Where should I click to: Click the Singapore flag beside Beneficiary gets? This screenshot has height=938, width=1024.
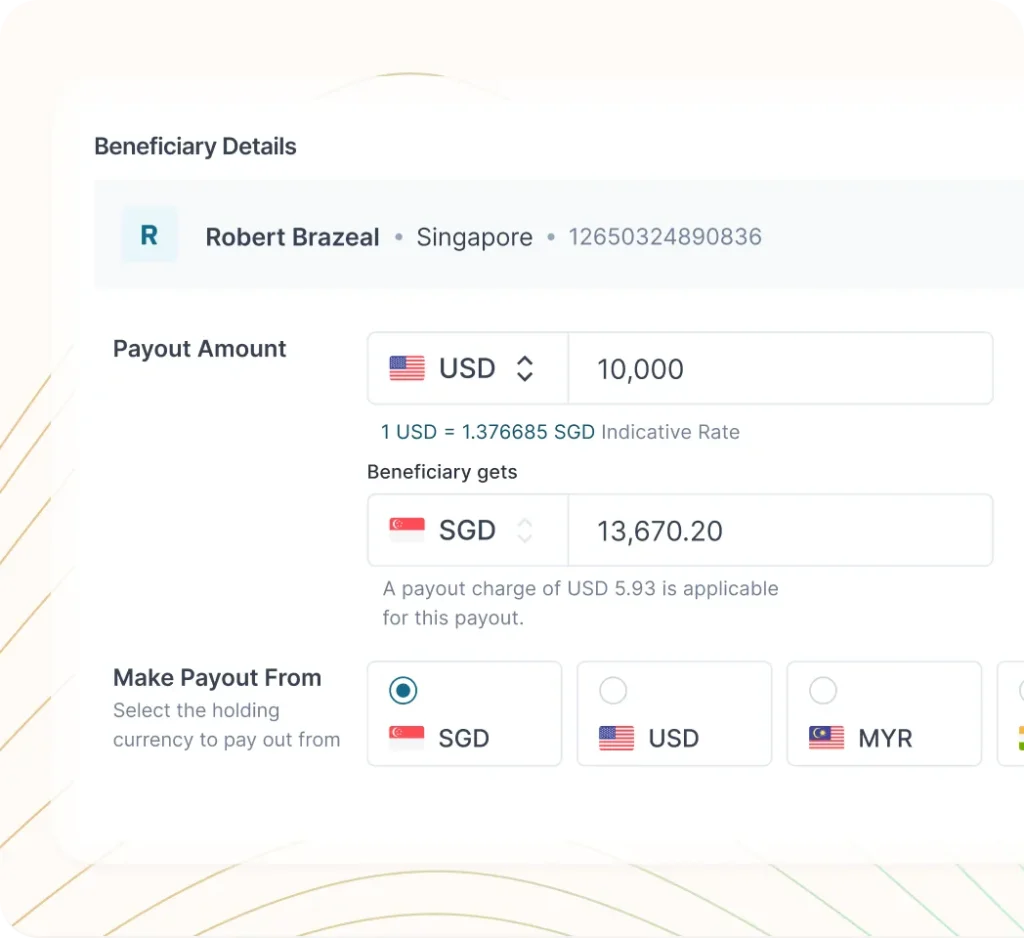pos(407,530)
